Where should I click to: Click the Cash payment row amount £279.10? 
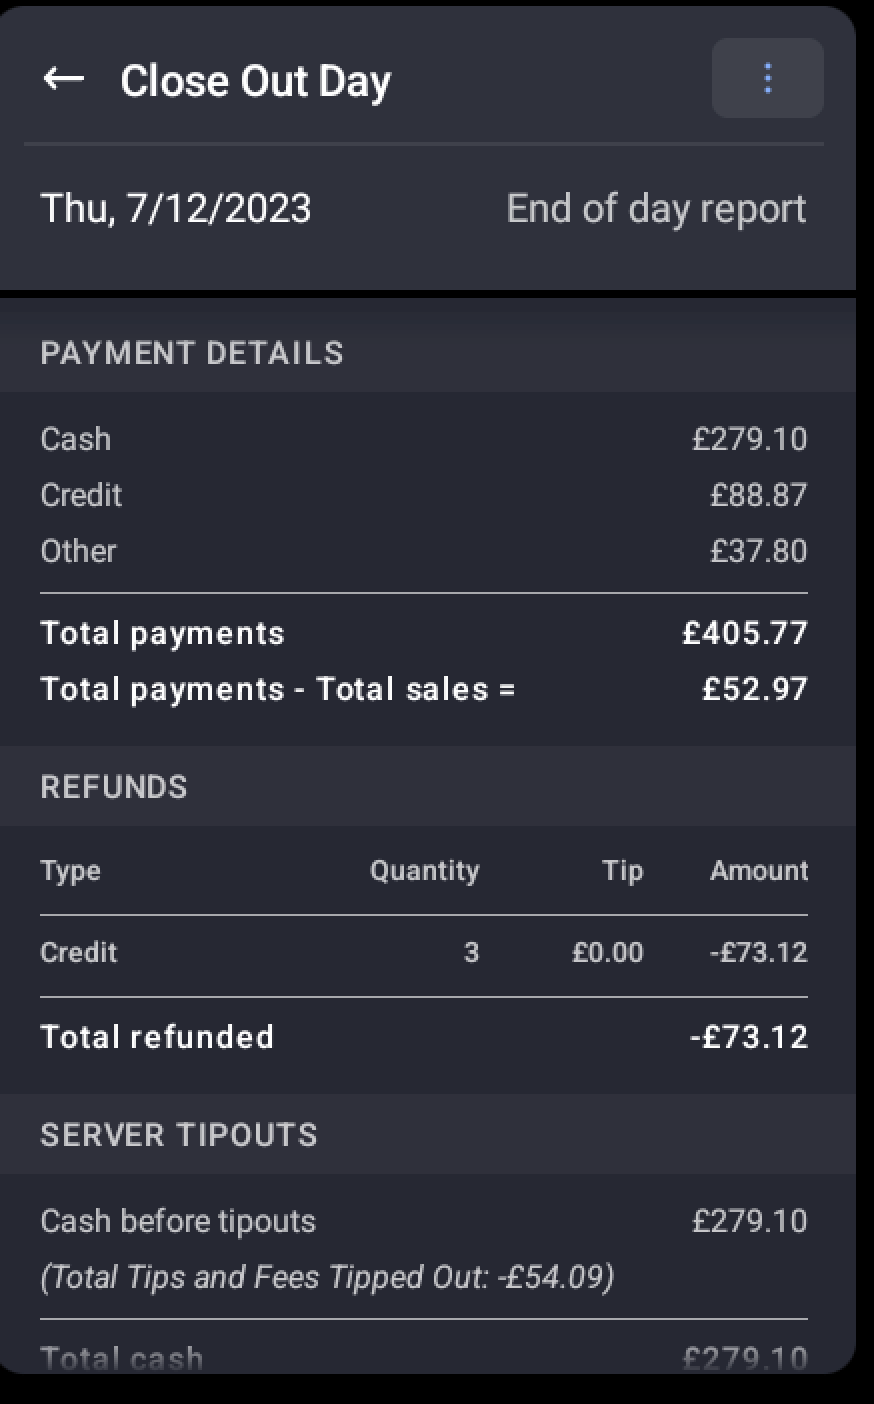(749, 439)
